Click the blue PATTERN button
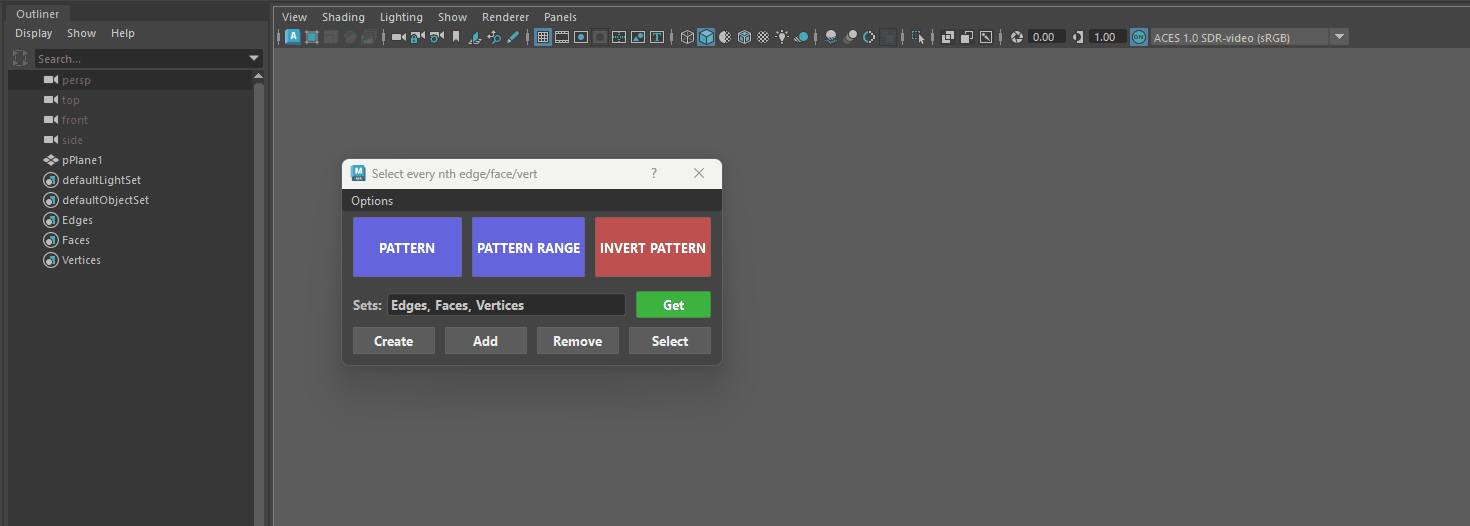The height and width of the screenshot is (526, 1470). 407,247
